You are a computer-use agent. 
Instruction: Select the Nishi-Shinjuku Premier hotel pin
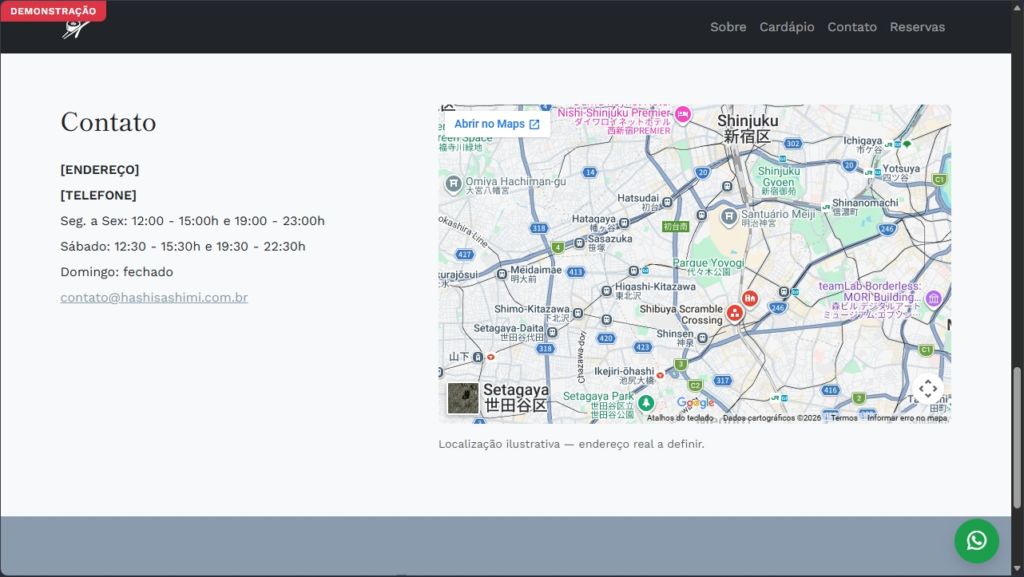(x=682, y=114)
